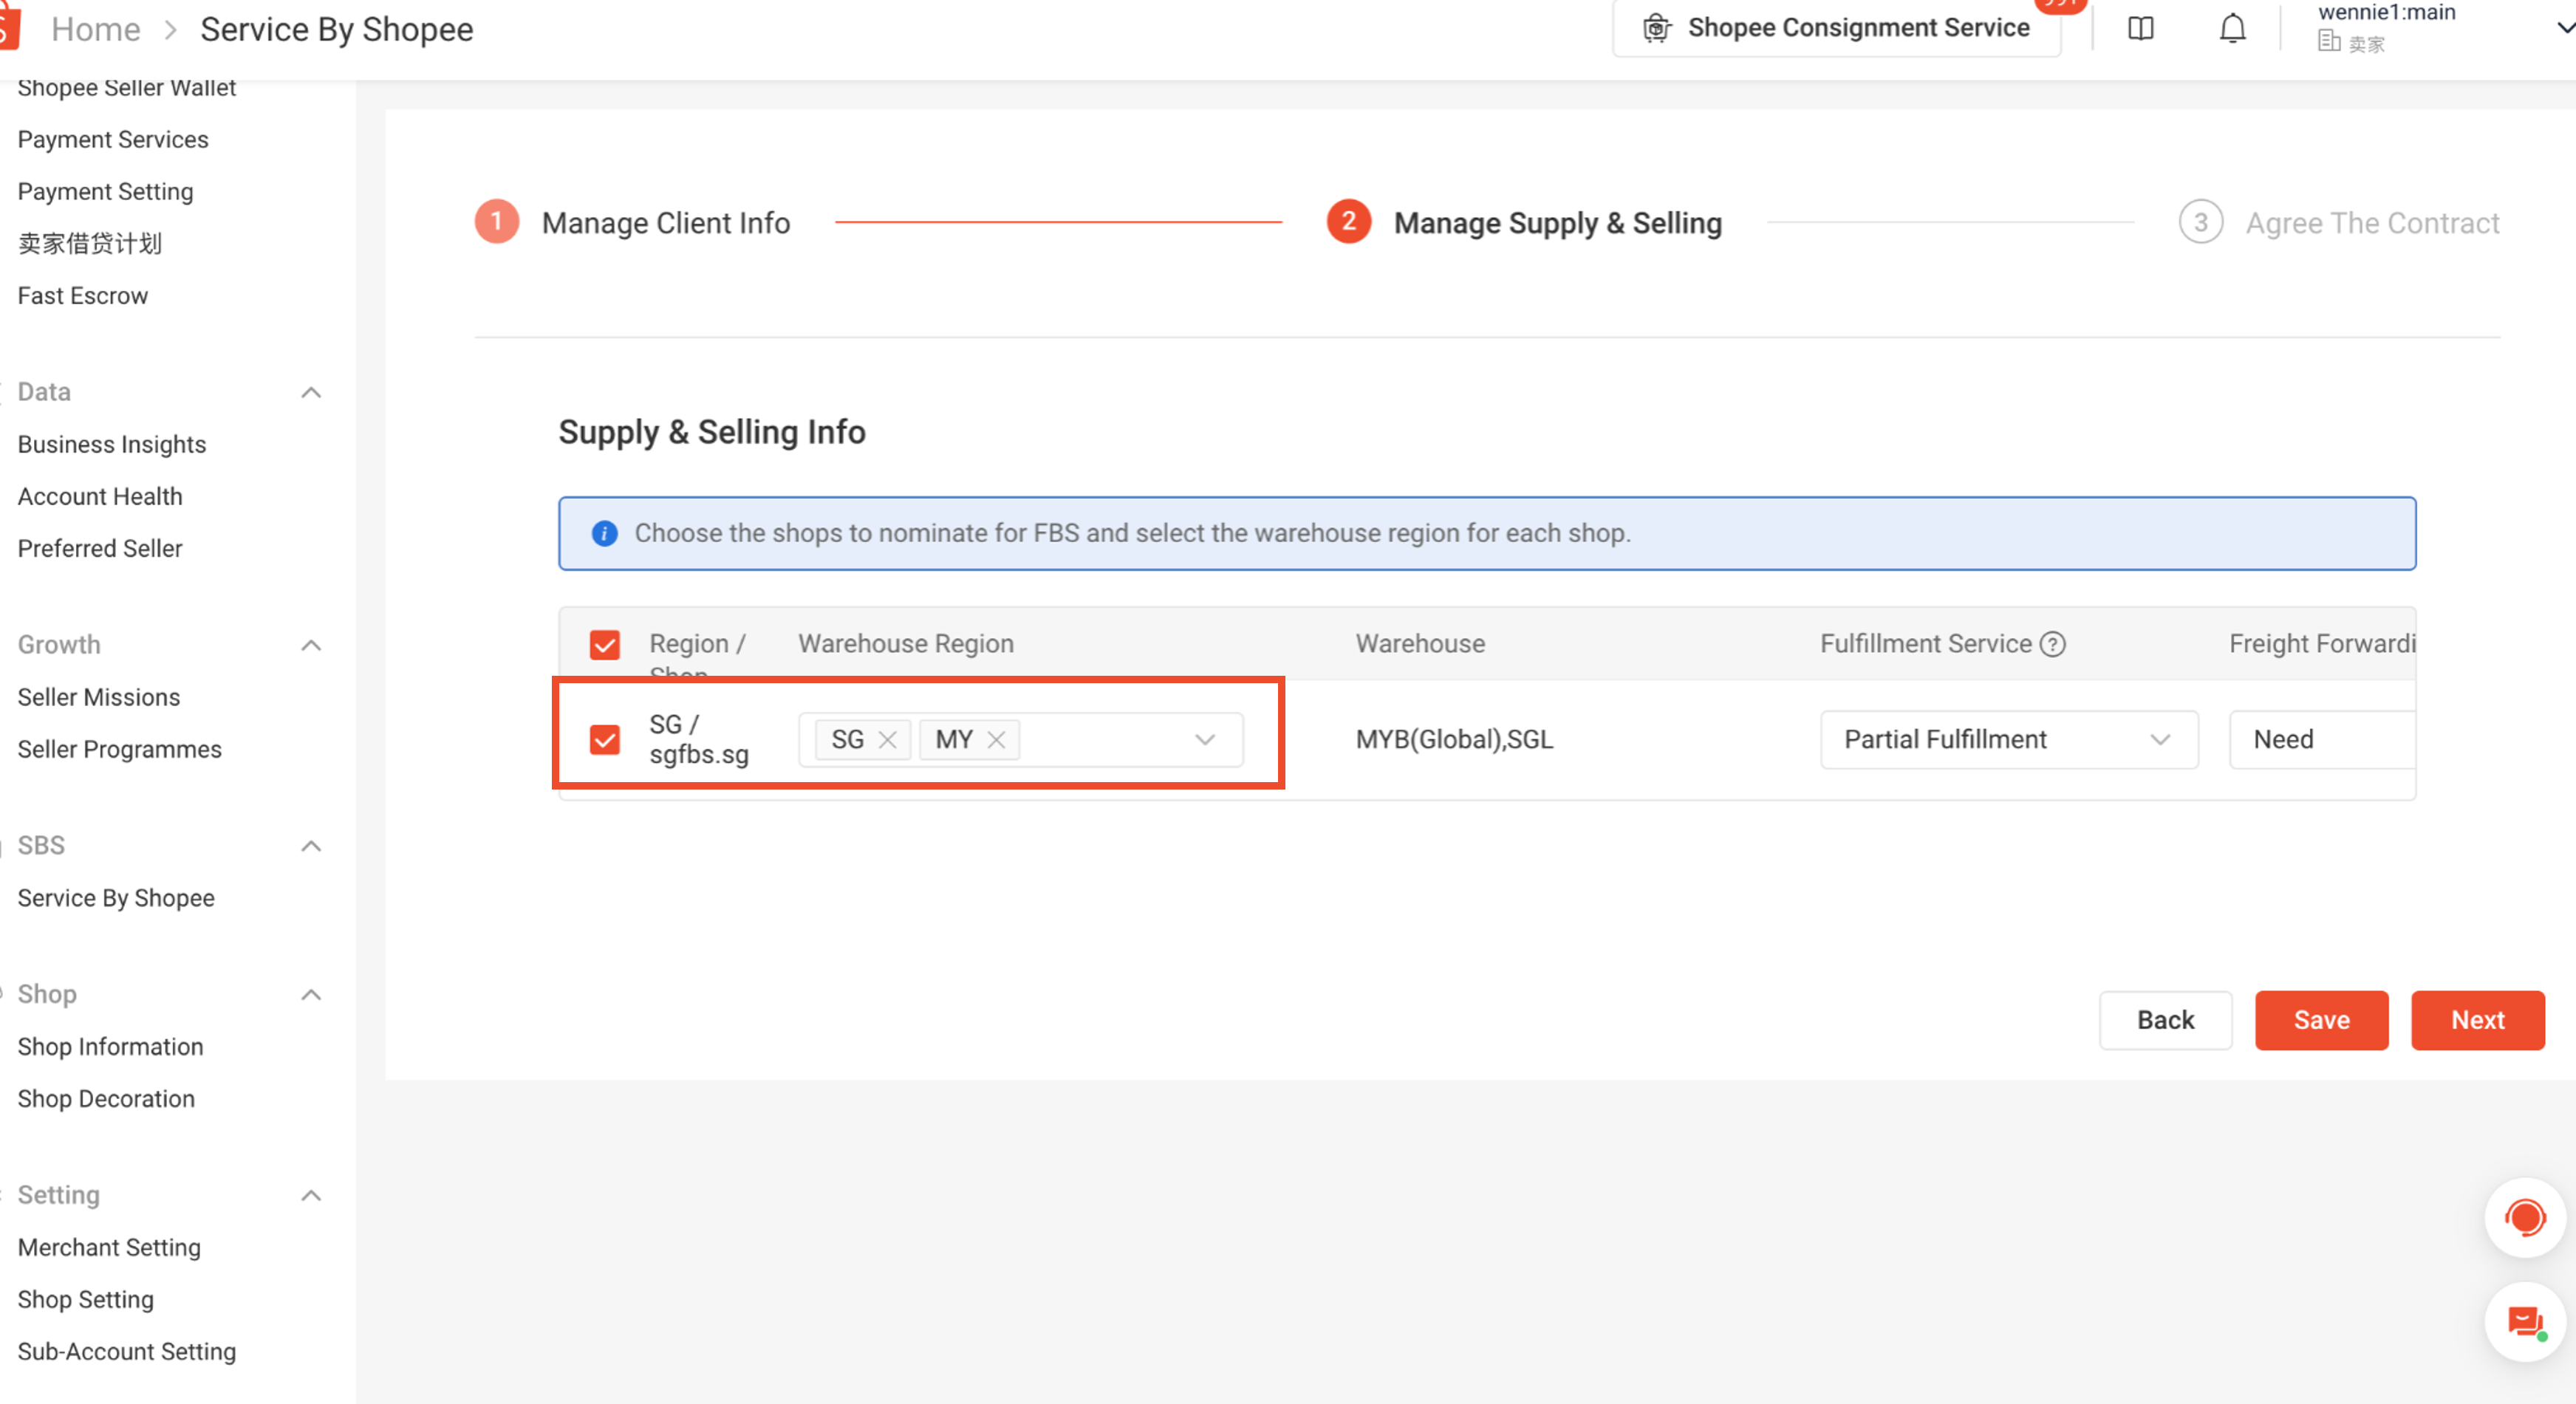Open Sub-Account Setting
Image resolution: width=2576 pixels, height=1404 pixels.
pyautogui.click(x=127, y=1351)
